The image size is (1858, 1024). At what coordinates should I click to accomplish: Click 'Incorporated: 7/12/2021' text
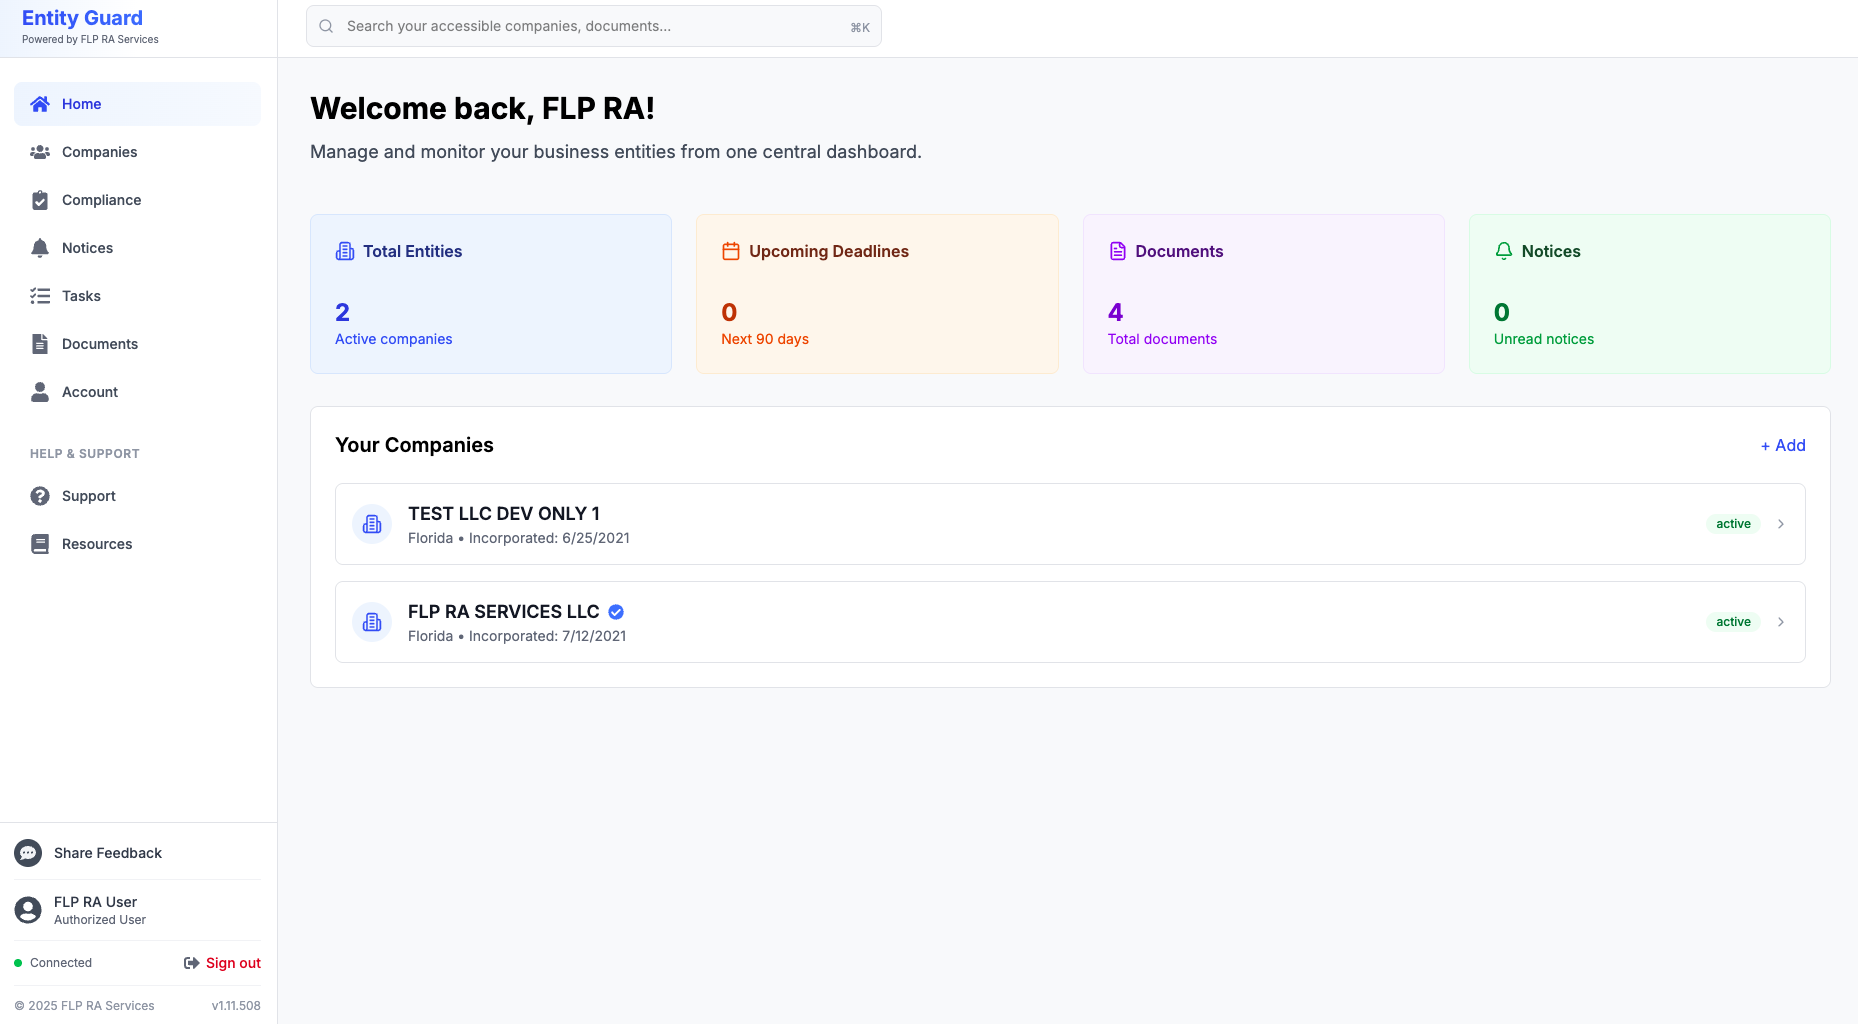coord(547,636)
